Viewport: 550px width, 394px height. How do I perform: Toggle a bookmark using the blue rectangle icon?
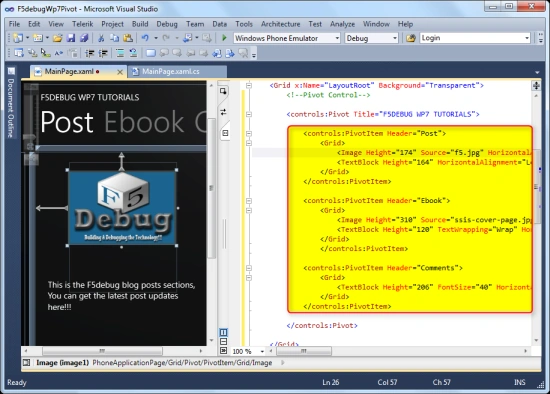coord(151,53)
